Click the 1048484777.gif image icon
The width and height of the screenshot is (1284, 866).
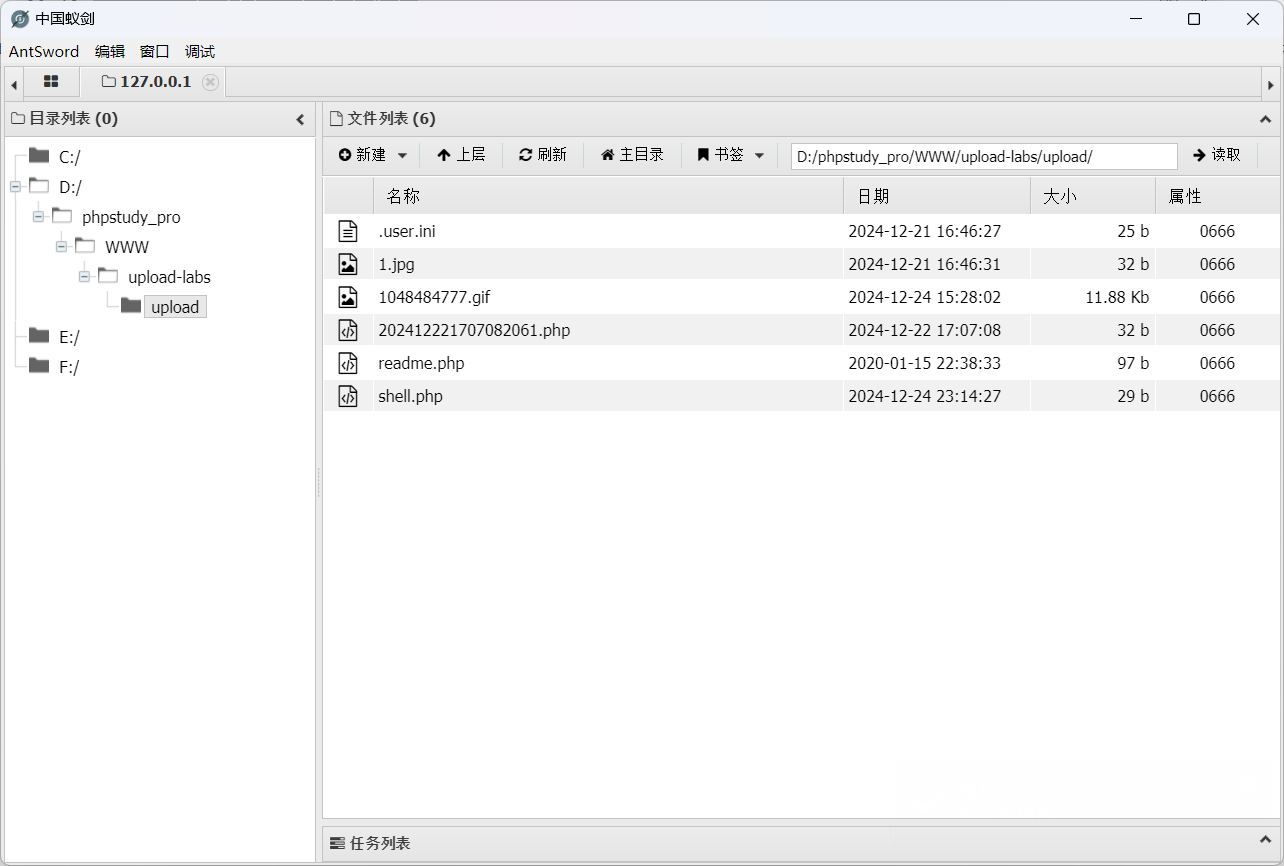347,297
